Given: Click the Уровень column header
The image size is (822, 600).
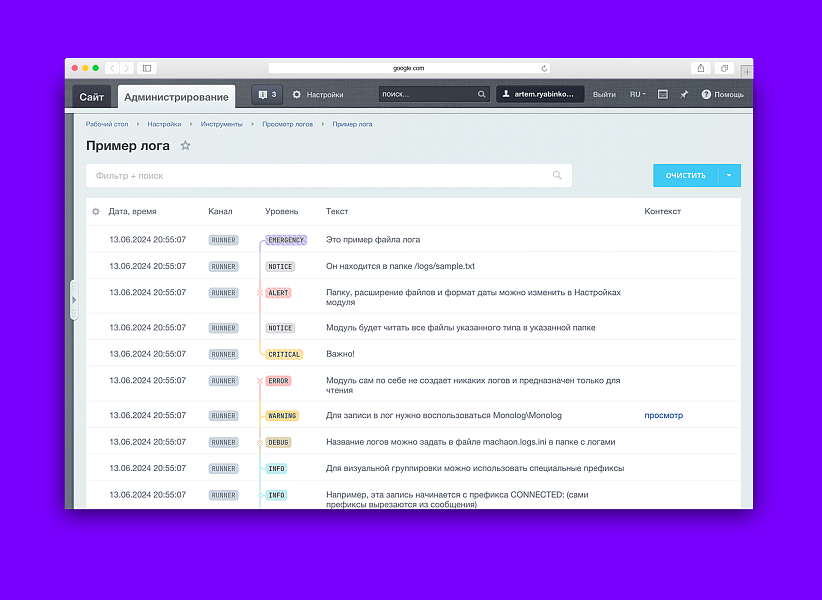Looking at the screenshot, I should coord(282,212).
